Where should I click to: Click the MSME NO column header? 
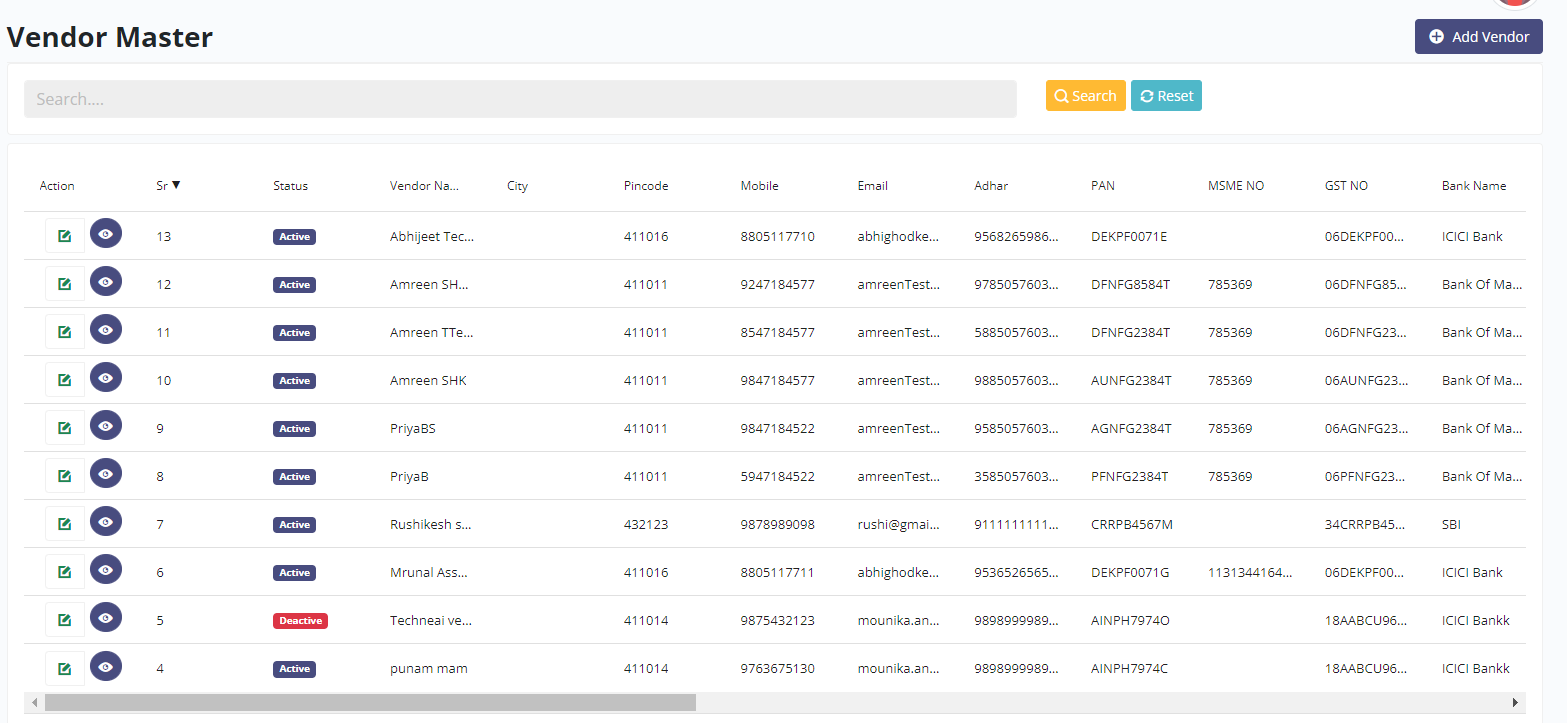tap(1236, 186)
